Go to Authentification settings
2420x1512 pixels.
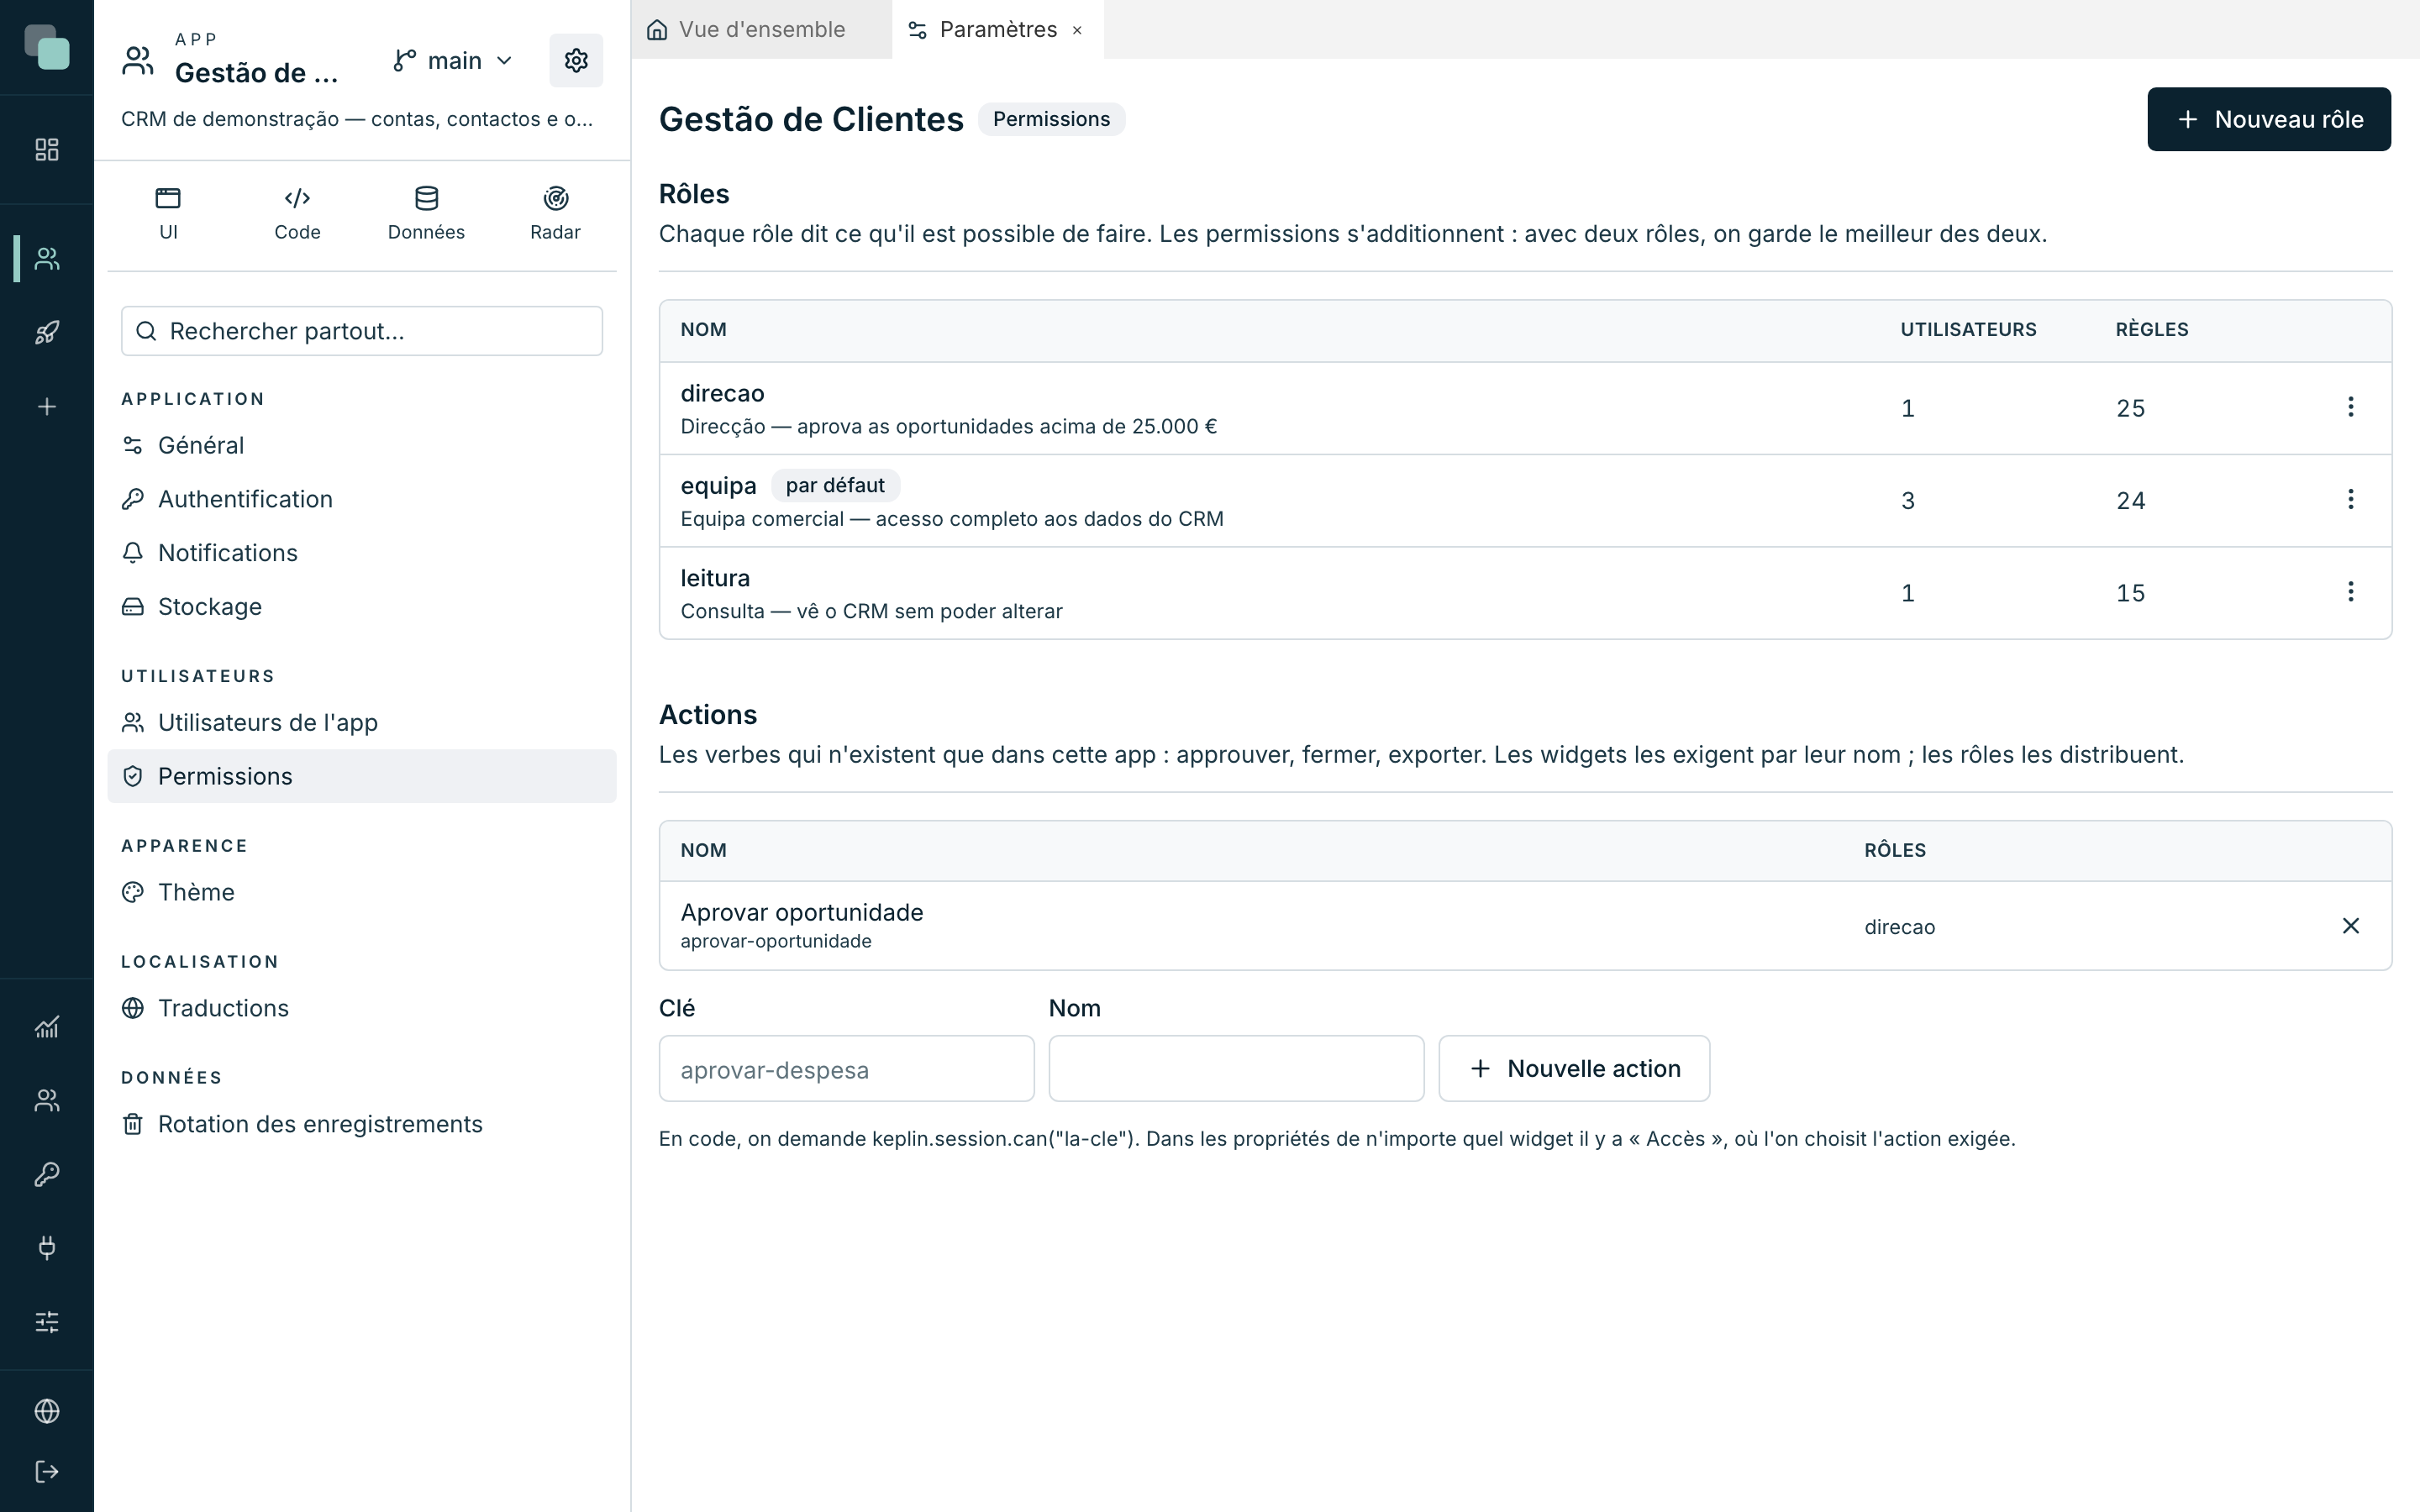[x=362, y=499]
